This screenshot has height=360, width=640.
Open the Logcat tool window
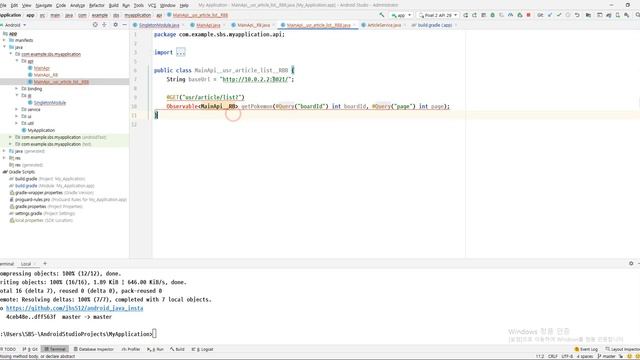[x=202, y=349]
